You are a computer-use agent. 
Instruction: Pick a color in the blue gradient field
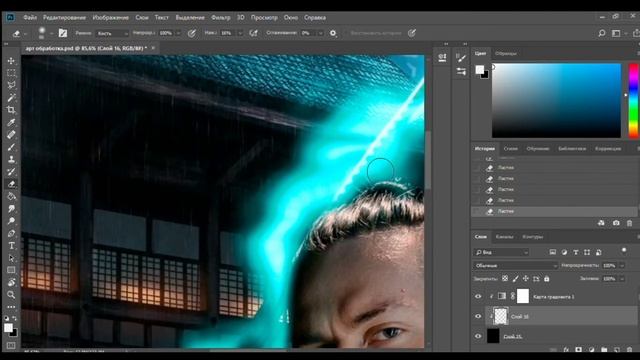(556, 100)
